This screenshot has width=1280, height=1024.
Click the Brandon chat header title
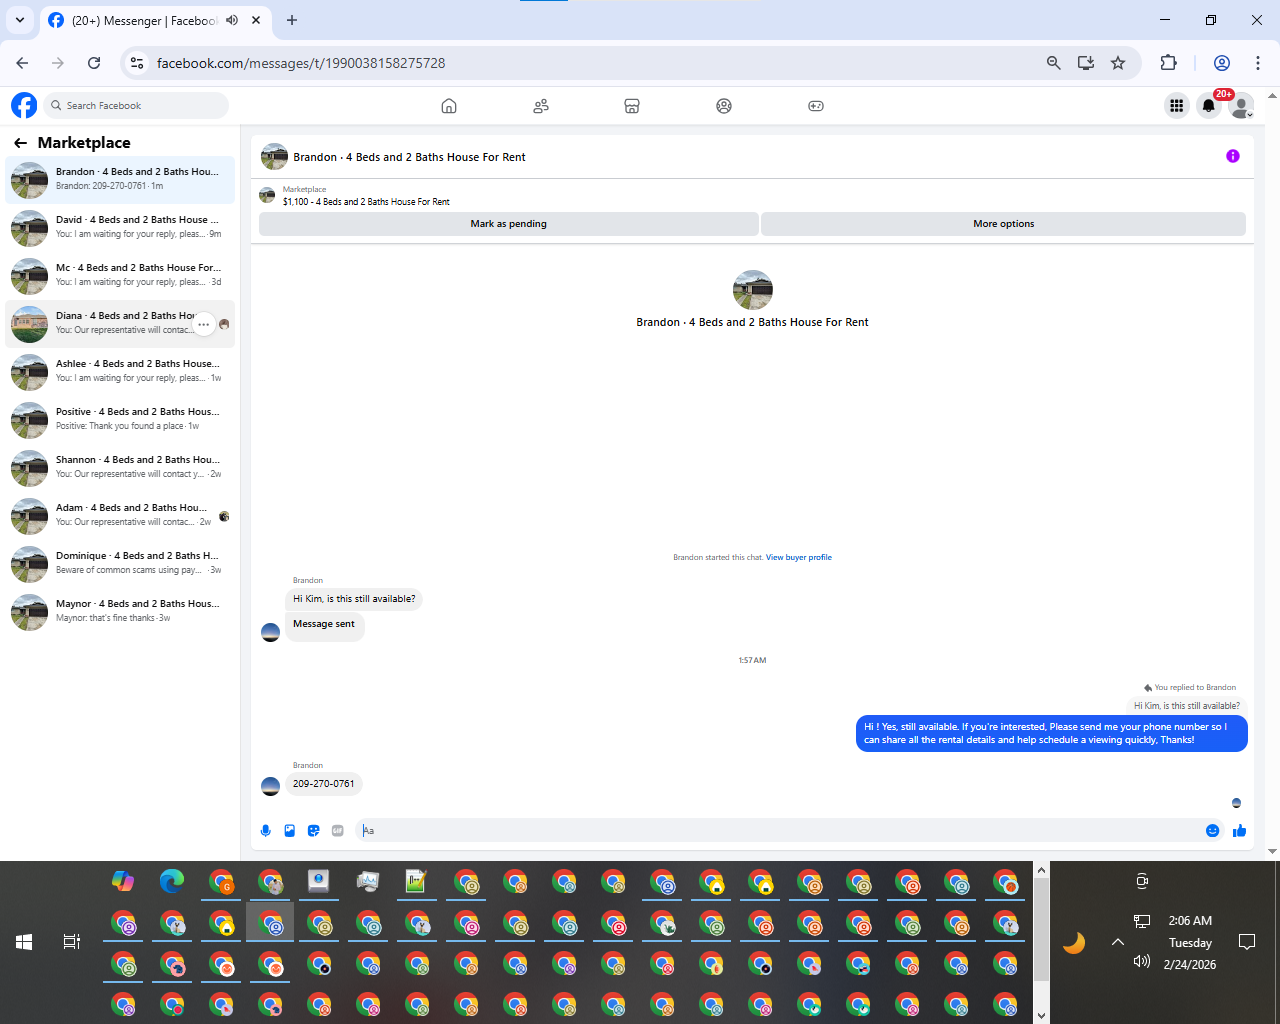(409, 157)
